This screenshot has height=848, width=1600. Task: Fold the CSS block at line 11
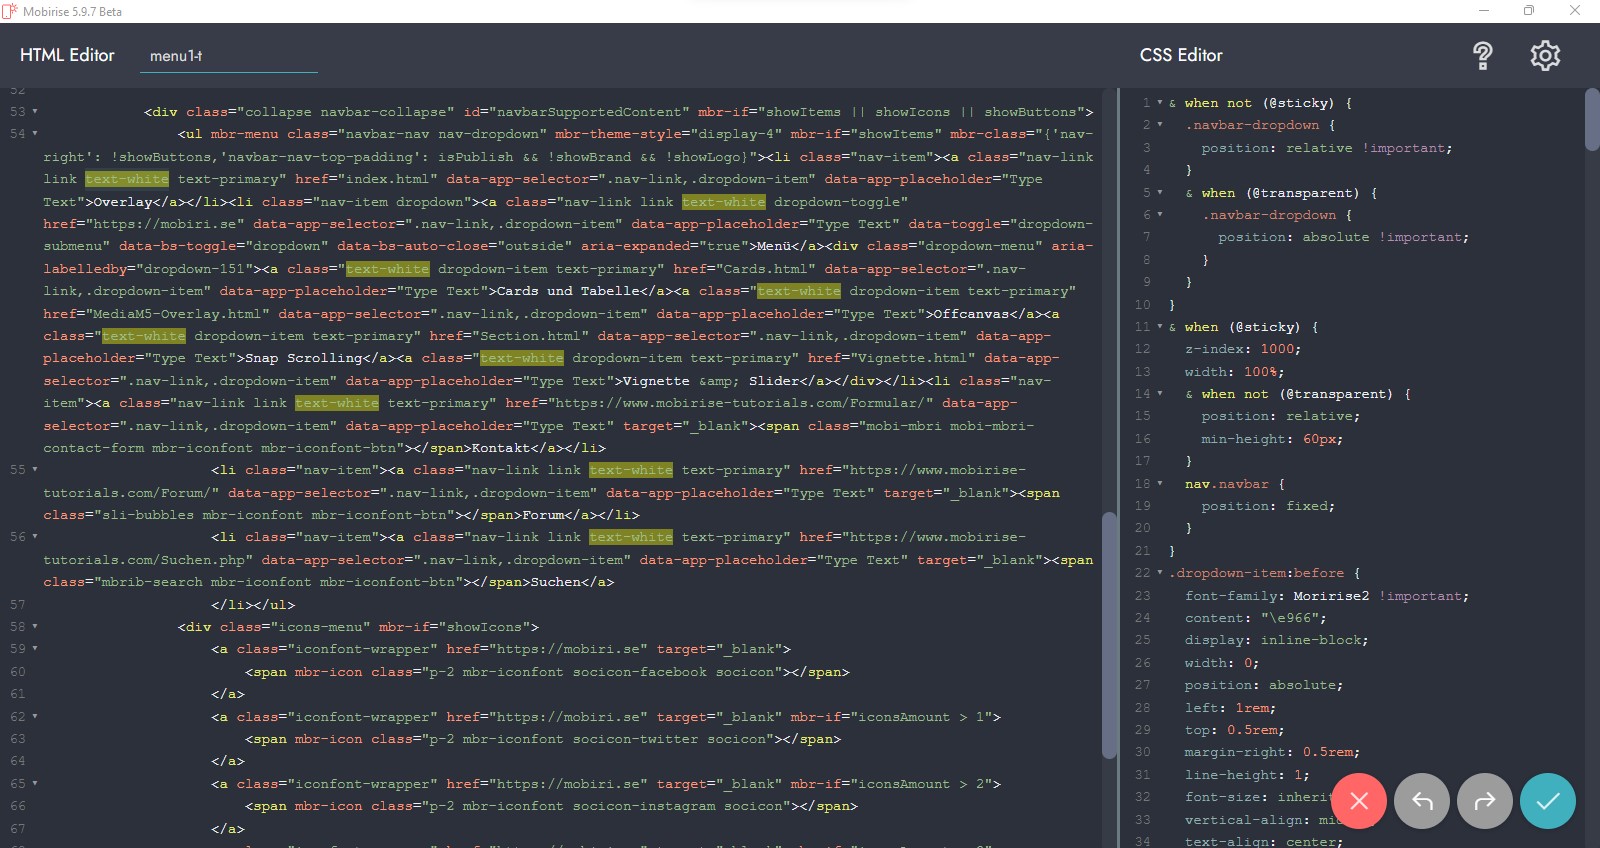tap(1160, 327)
